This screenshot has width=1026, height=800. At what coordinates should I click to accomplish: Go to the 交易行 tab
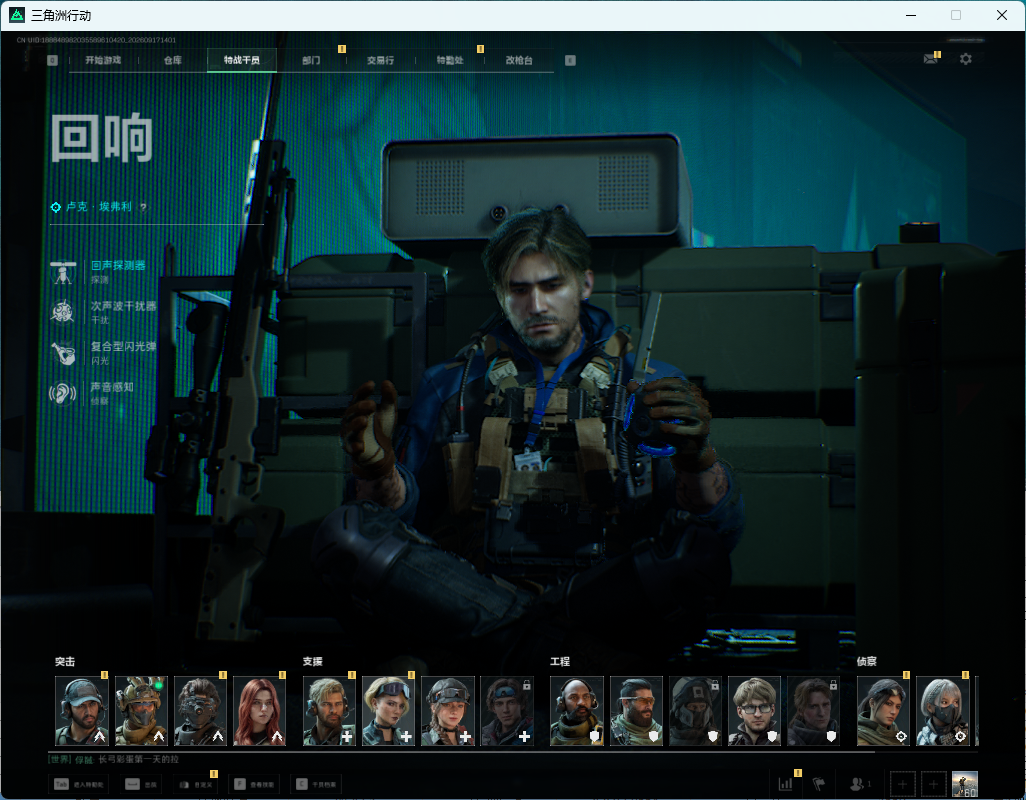pos(380,60)
